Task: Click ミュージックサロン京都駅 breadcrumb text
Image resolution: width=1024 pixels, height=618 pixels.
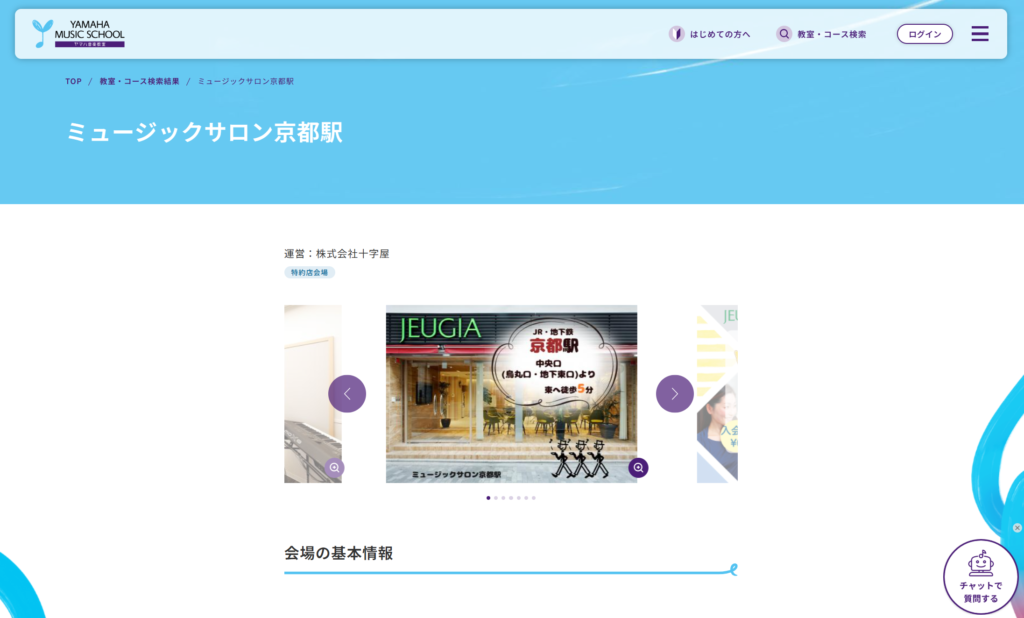Action: (246, 82)
